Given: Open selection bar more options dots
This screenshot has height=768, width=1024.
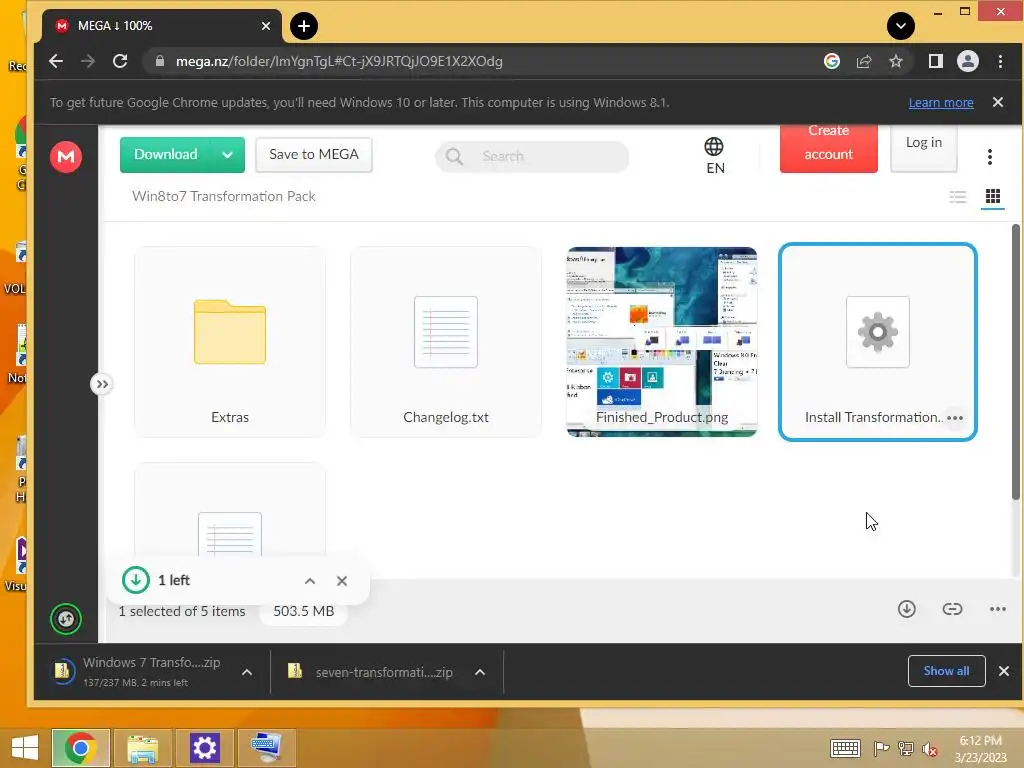Looking at the screenshot, I should click(x=997, y=609).
